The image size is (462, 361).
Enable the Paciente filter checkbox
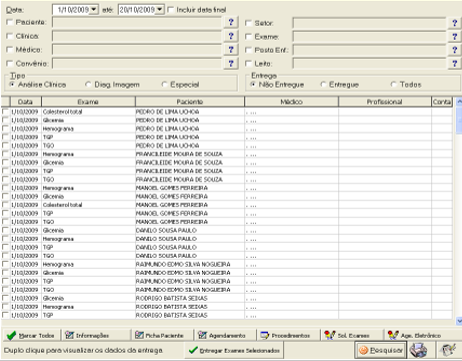tap(10, 22)
